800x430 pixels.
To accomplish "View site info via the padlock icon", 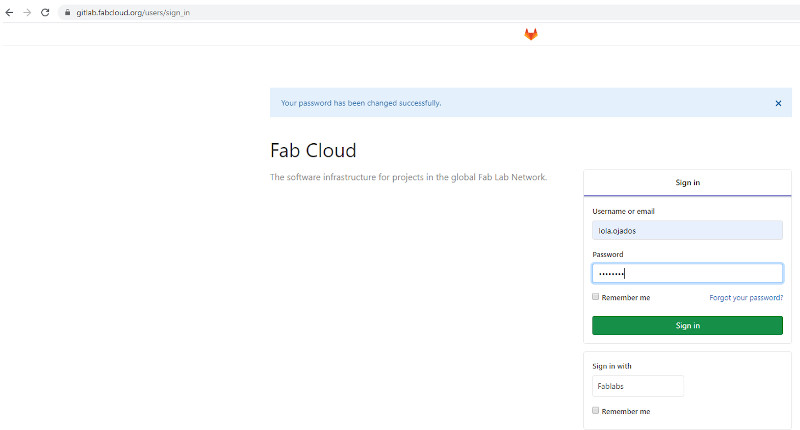I will point(67,12).
